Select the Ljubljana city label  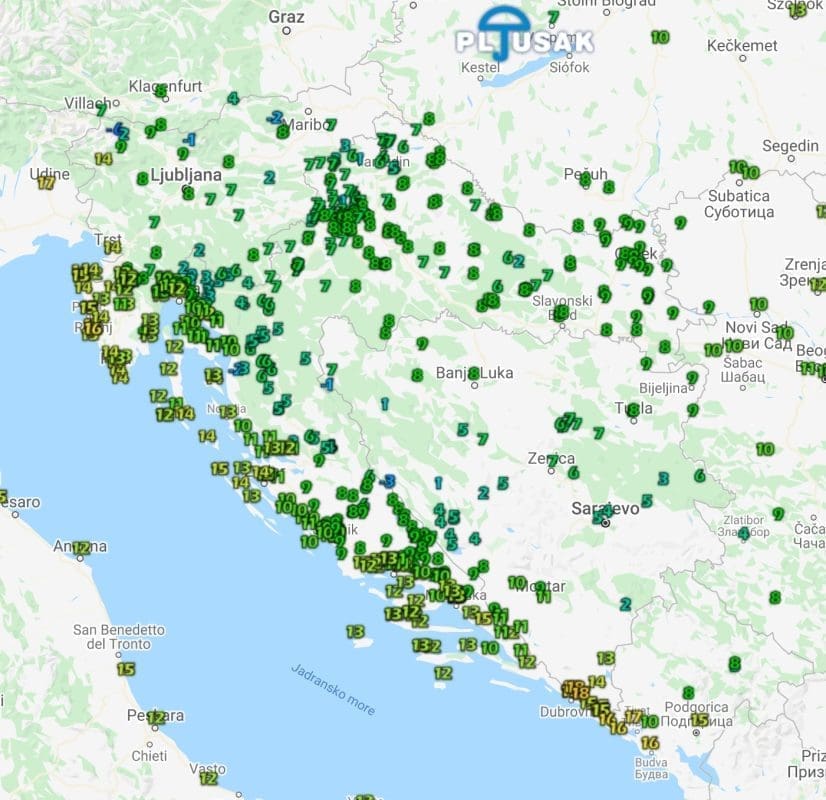click(x=185, y=175)
